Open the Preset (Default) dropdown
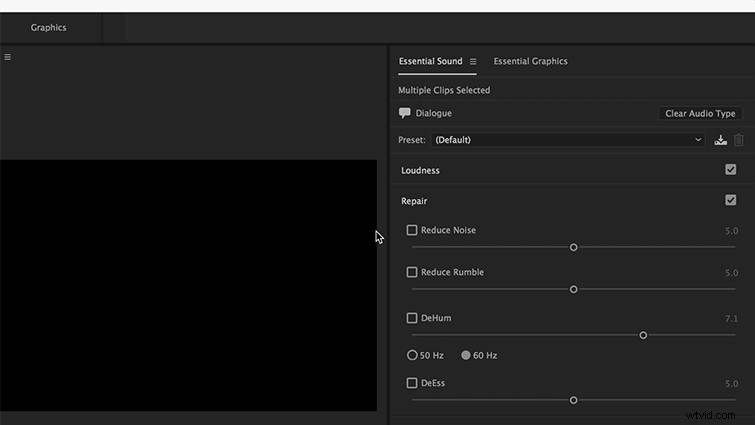The width and height of the screenshot is (755, 425). [568, 140]
